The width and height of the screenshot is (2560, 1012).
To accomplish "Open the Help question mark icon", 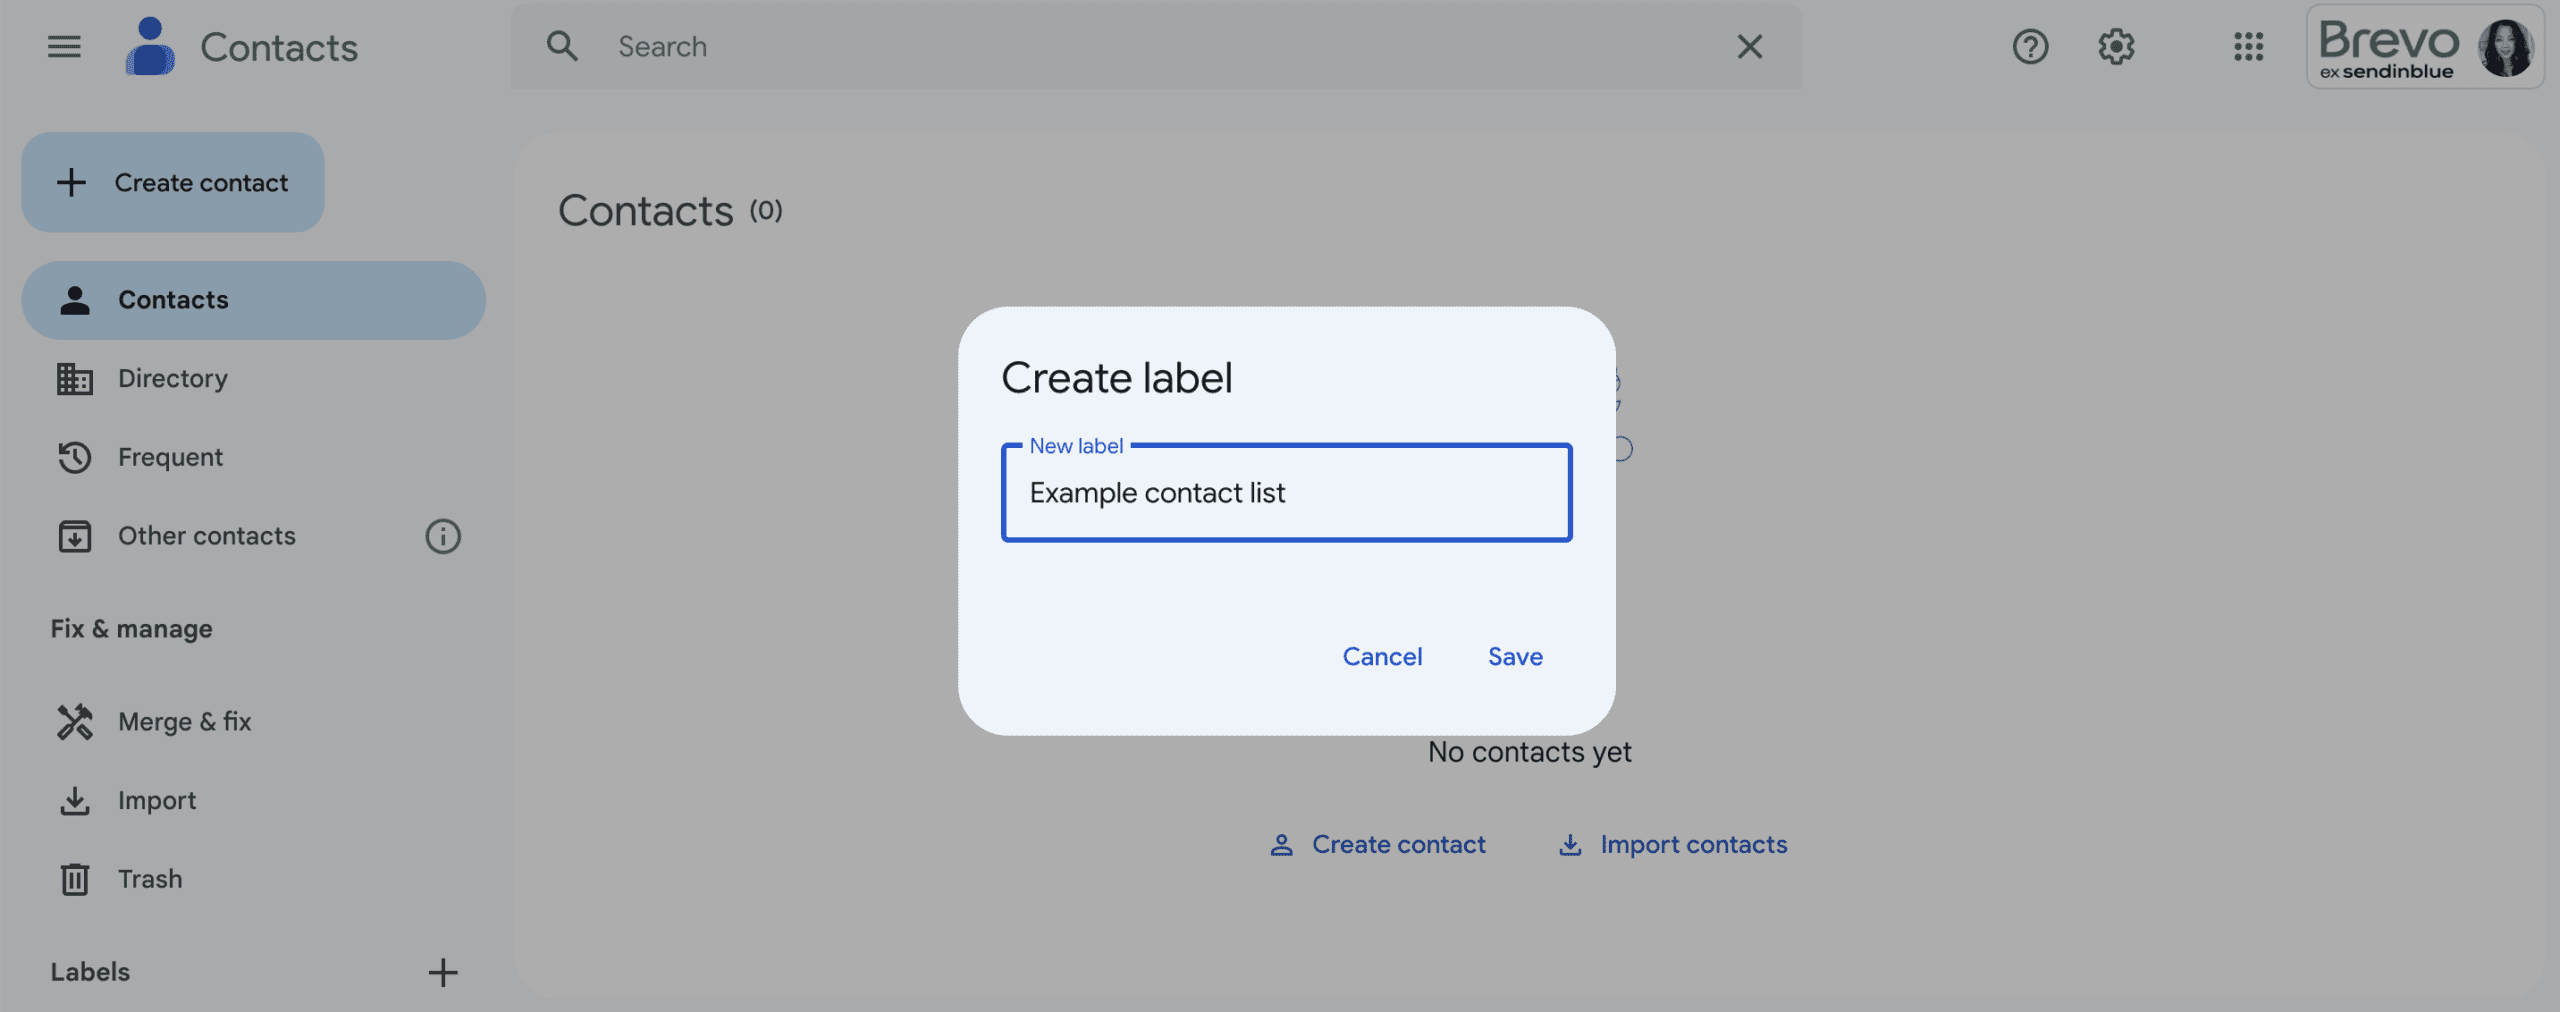I will (x=2030, y=46).
